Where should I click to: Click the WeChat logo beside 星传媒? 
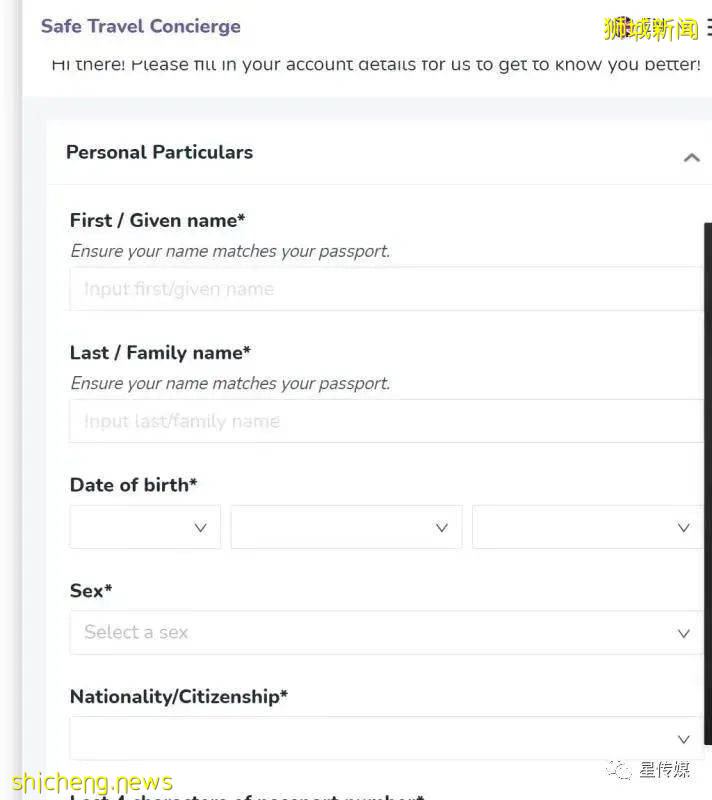pos(622,769)
